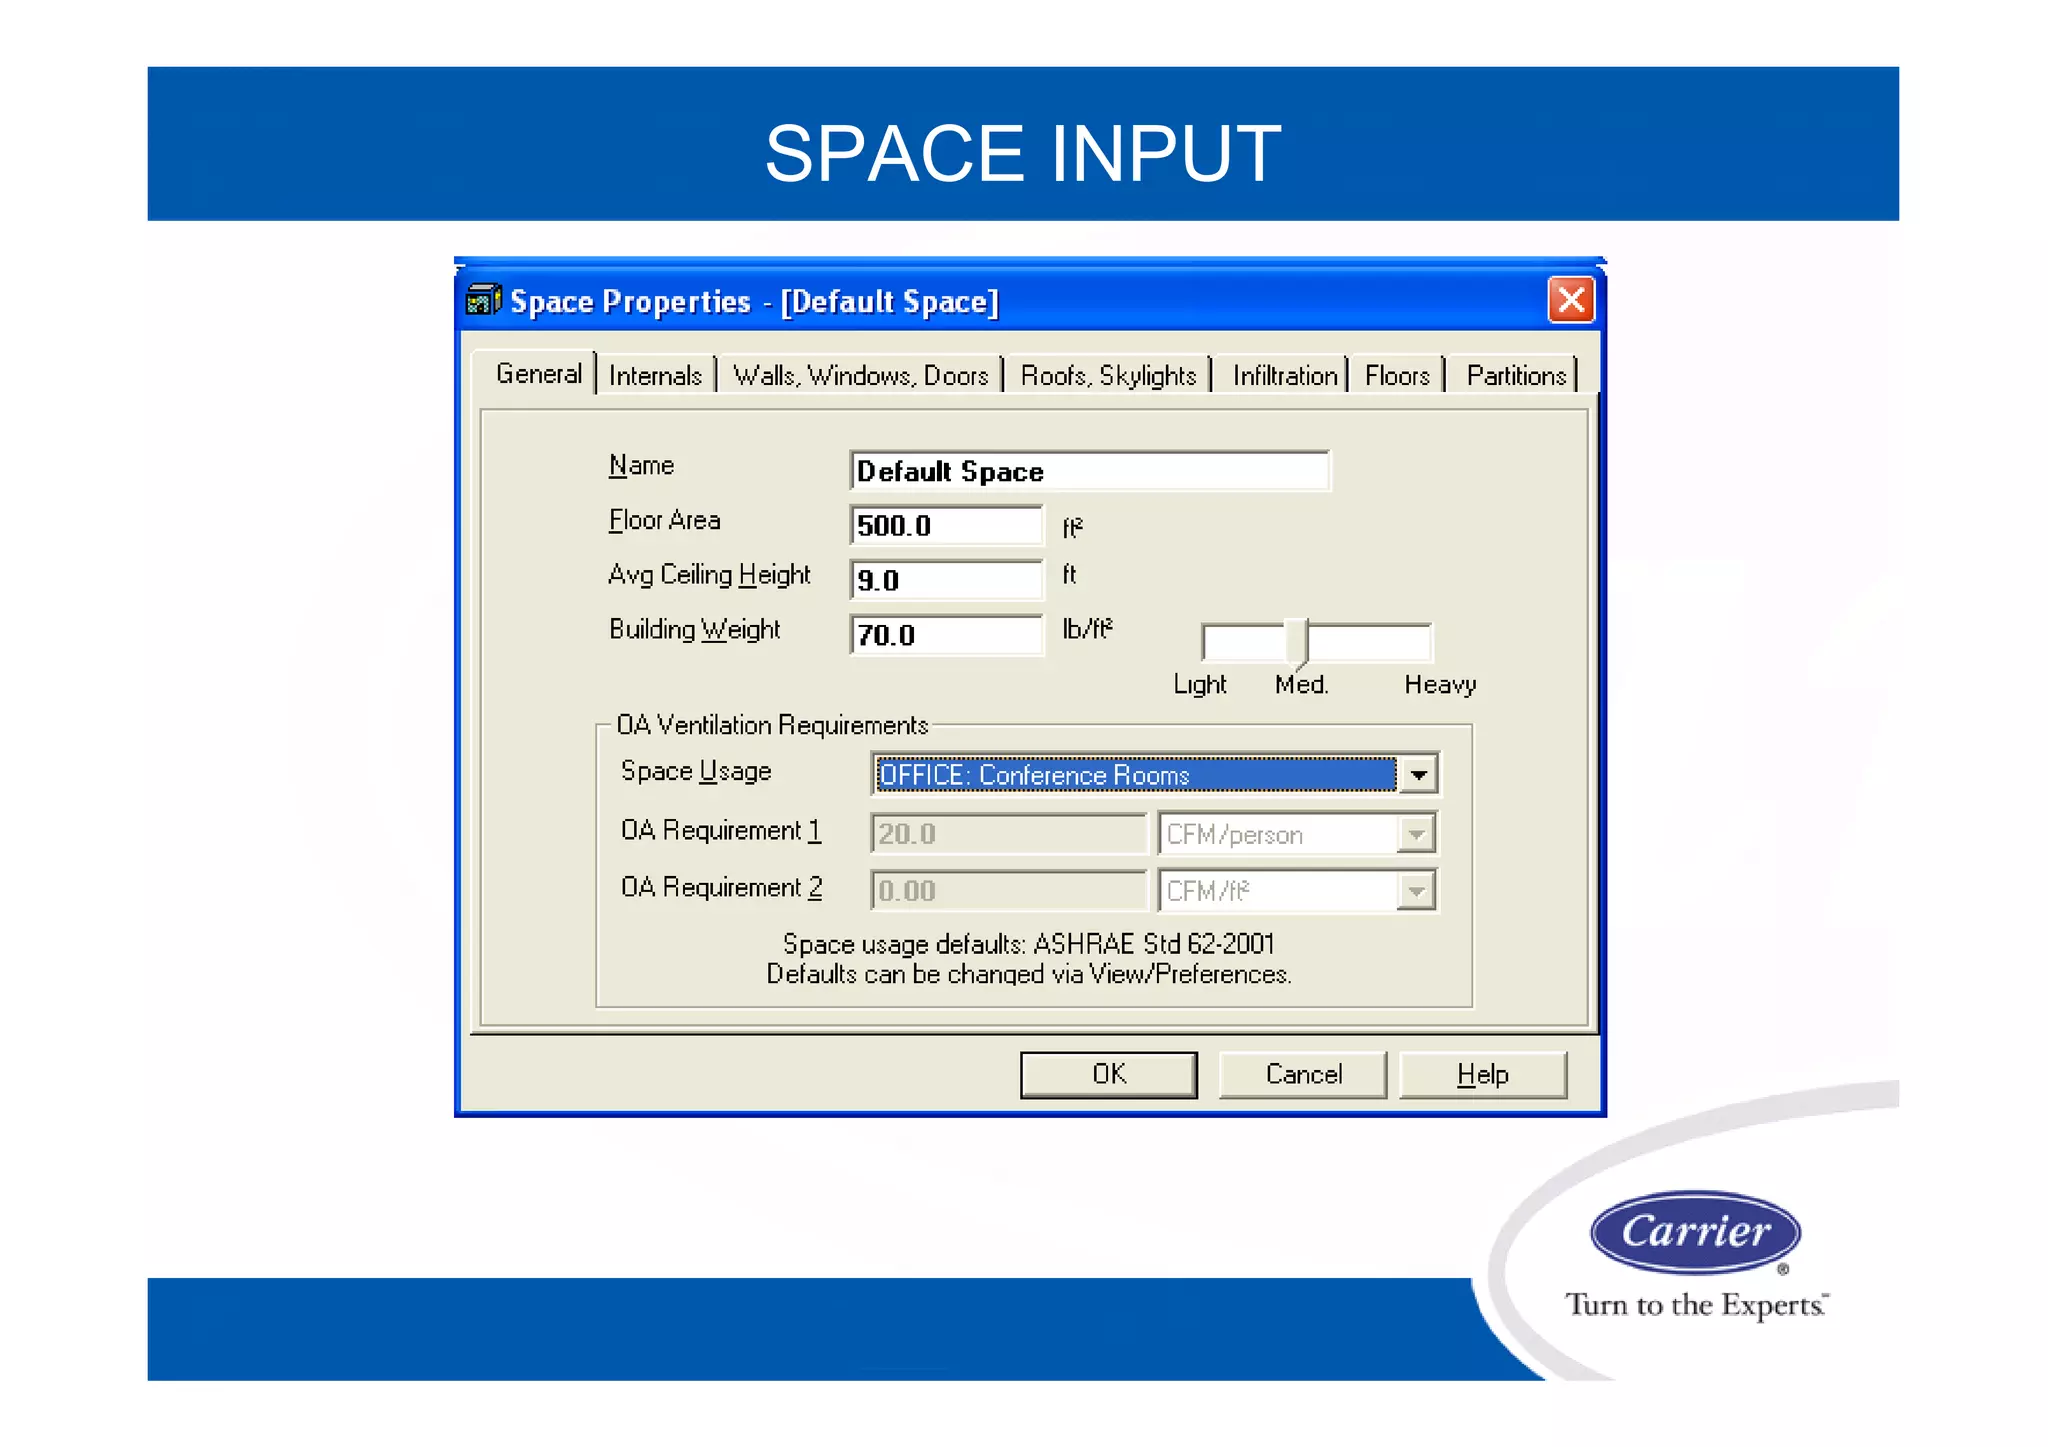The height and width of the screenshot is (1447, 2048).
Task: Click the OA Requirement 2 value field
Action: (x=1008, y=890)
